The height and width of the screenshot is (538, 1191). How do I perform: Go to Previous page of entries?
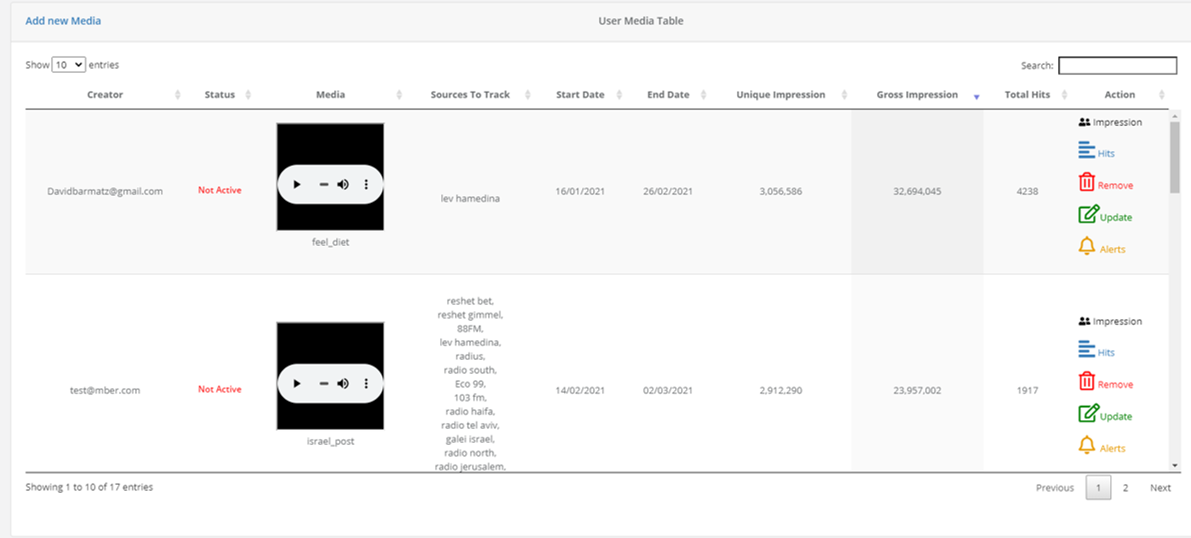pos(1055,488)
